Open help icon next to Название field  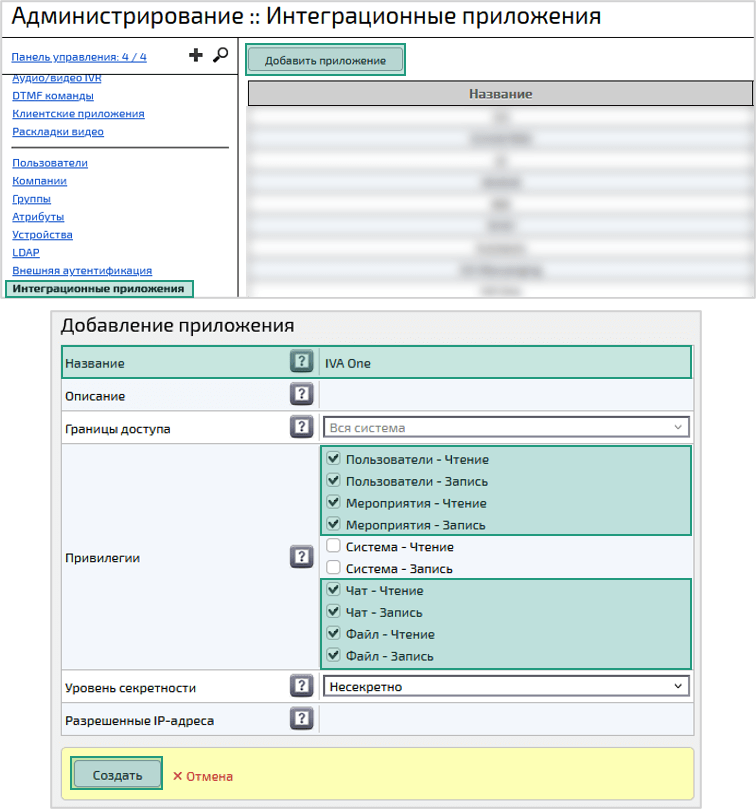pyautogui.click(x=301, y=362)
